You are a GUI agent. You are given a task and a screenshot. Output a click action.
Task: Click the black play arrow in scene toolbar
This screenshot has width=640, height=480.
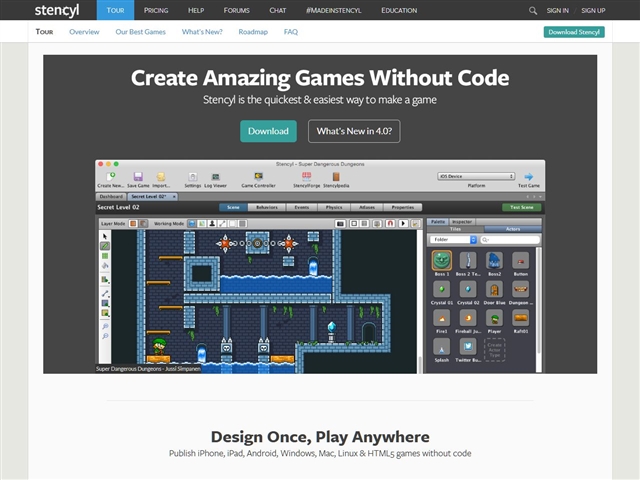pos(403,224)
